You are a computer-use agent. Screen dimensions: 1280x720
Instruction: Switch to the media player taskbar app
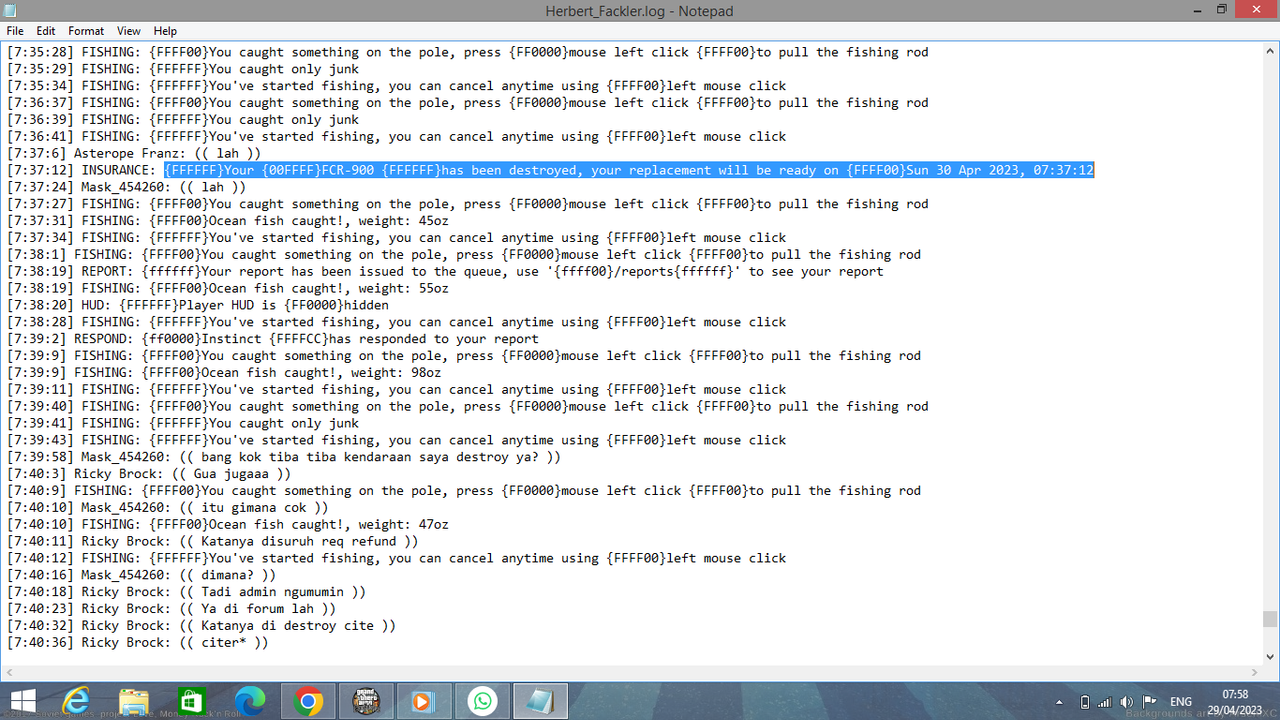pos(423,701)
